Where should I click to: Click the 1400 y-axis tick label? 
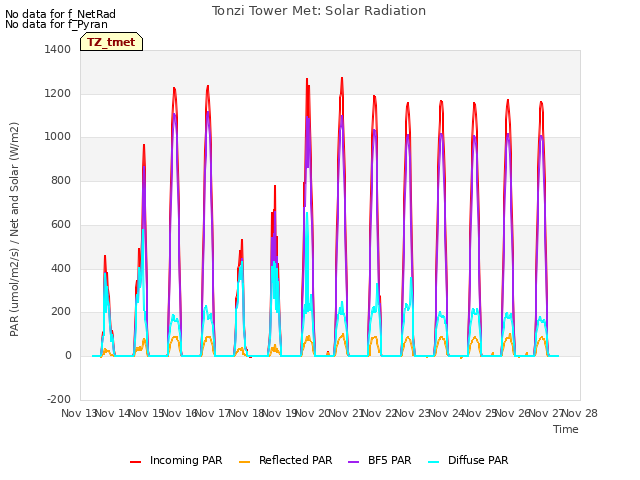(58, 49)
